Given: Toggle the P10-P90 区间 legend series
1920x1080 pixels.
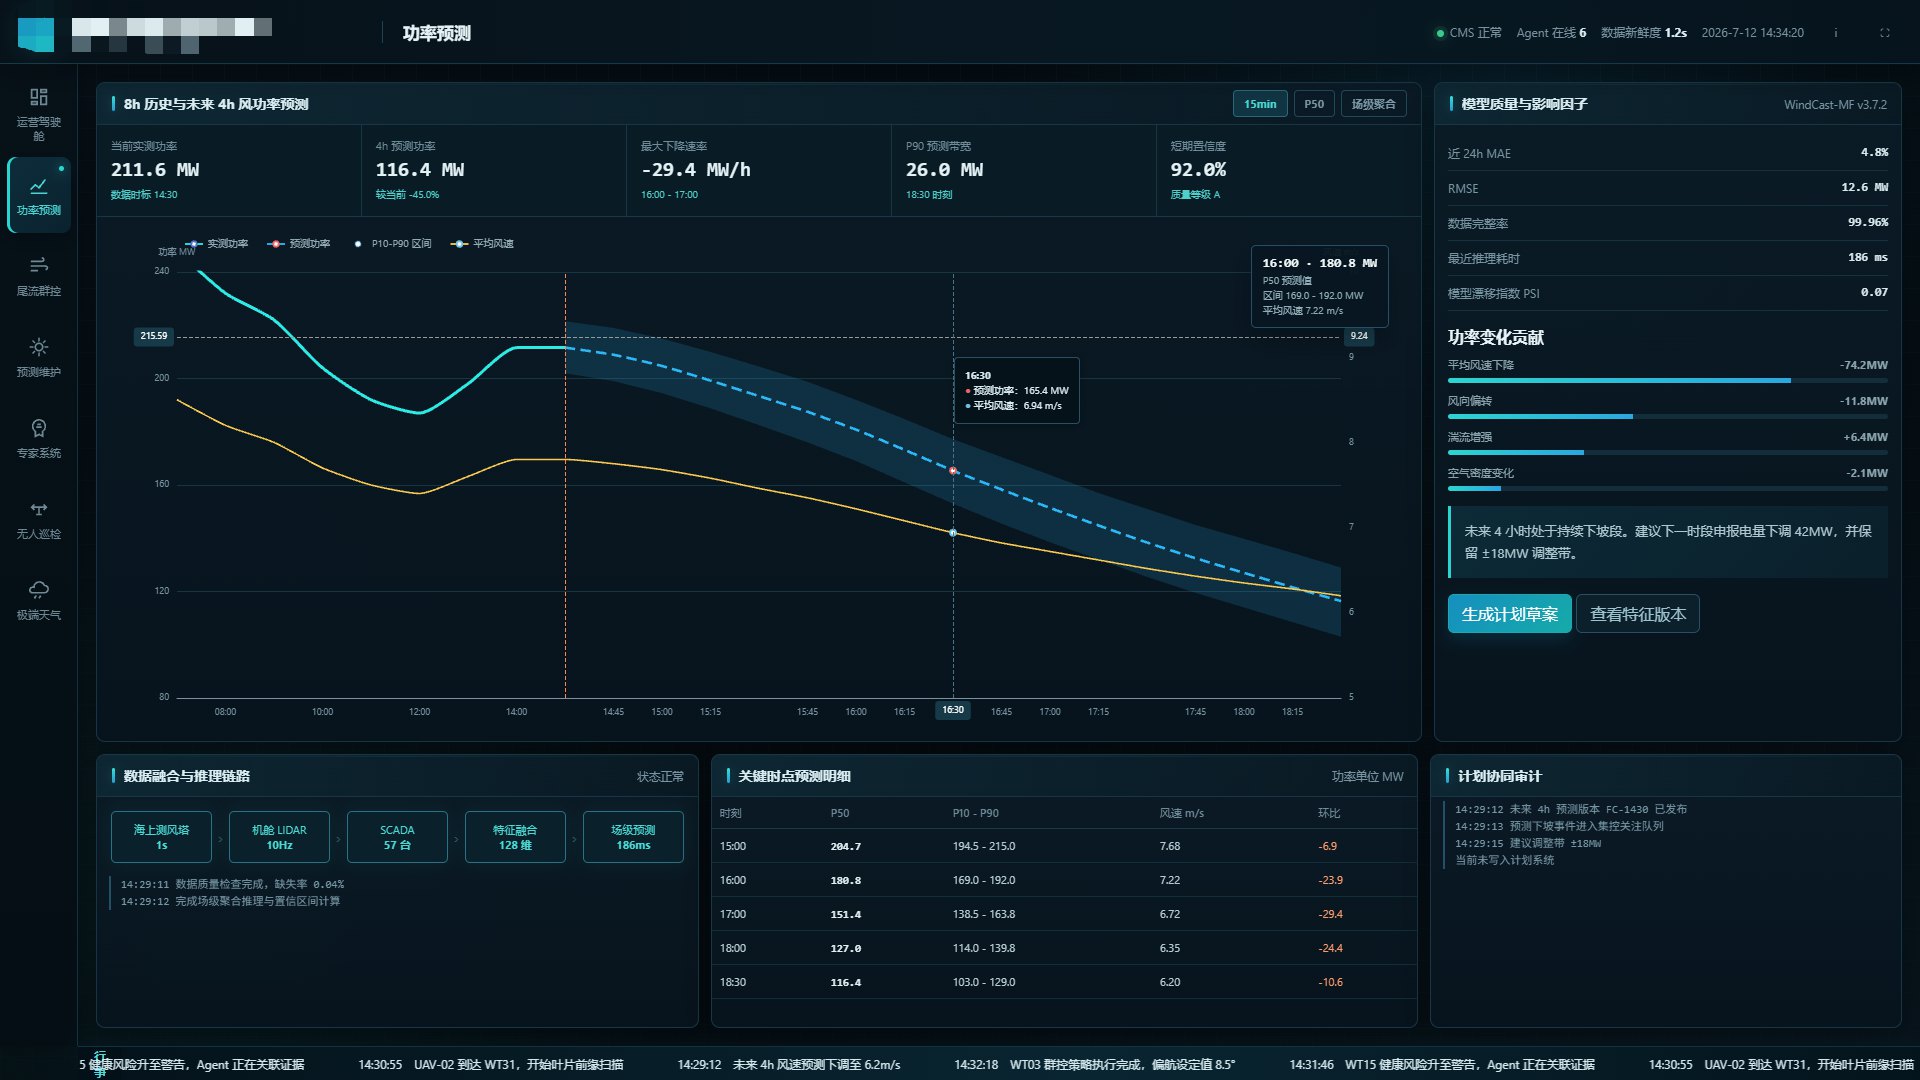Looking at the screenshot, I should coord(392,244).
